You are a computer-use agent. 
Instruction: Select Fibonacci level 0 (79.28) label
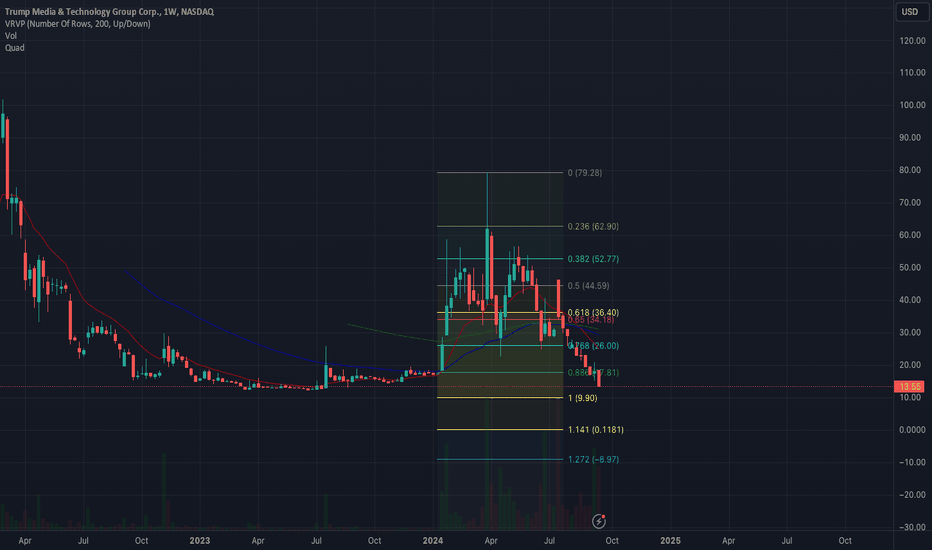point(584,172)
